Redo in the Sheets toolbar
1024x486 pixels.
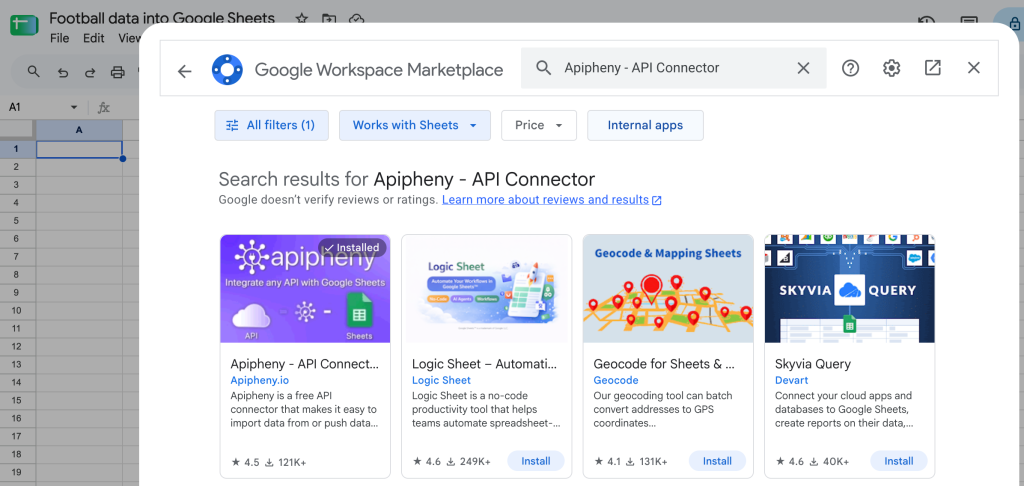click(90, 73)
